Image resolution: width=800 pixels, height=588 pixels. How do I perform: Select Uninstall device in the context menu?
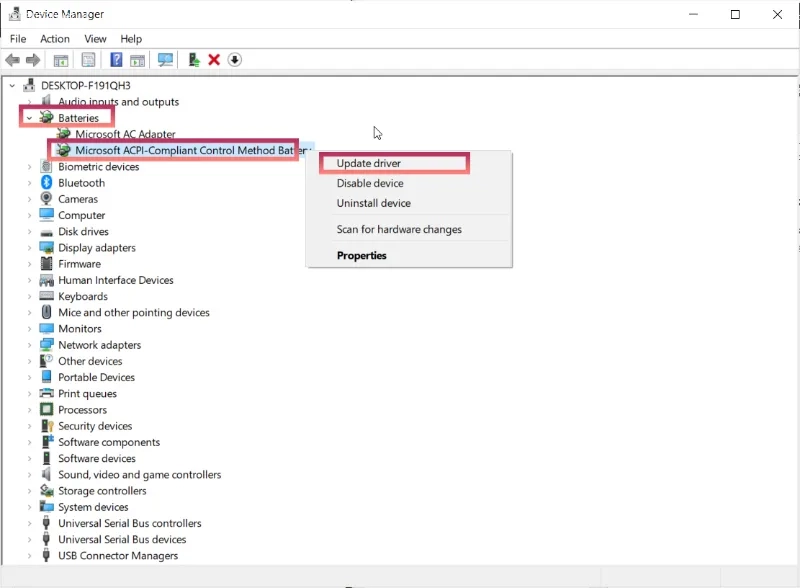[373, 203]
